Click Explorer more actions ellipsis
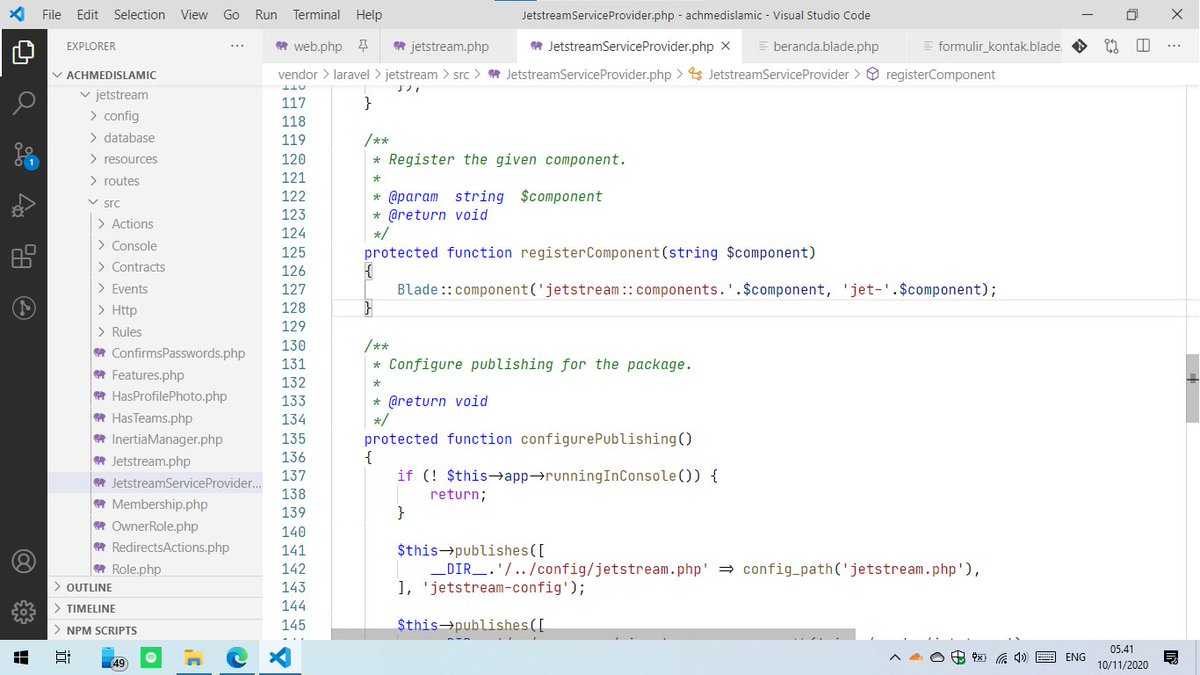Viewport: 1200px width, 675px height. click(236, 46)
